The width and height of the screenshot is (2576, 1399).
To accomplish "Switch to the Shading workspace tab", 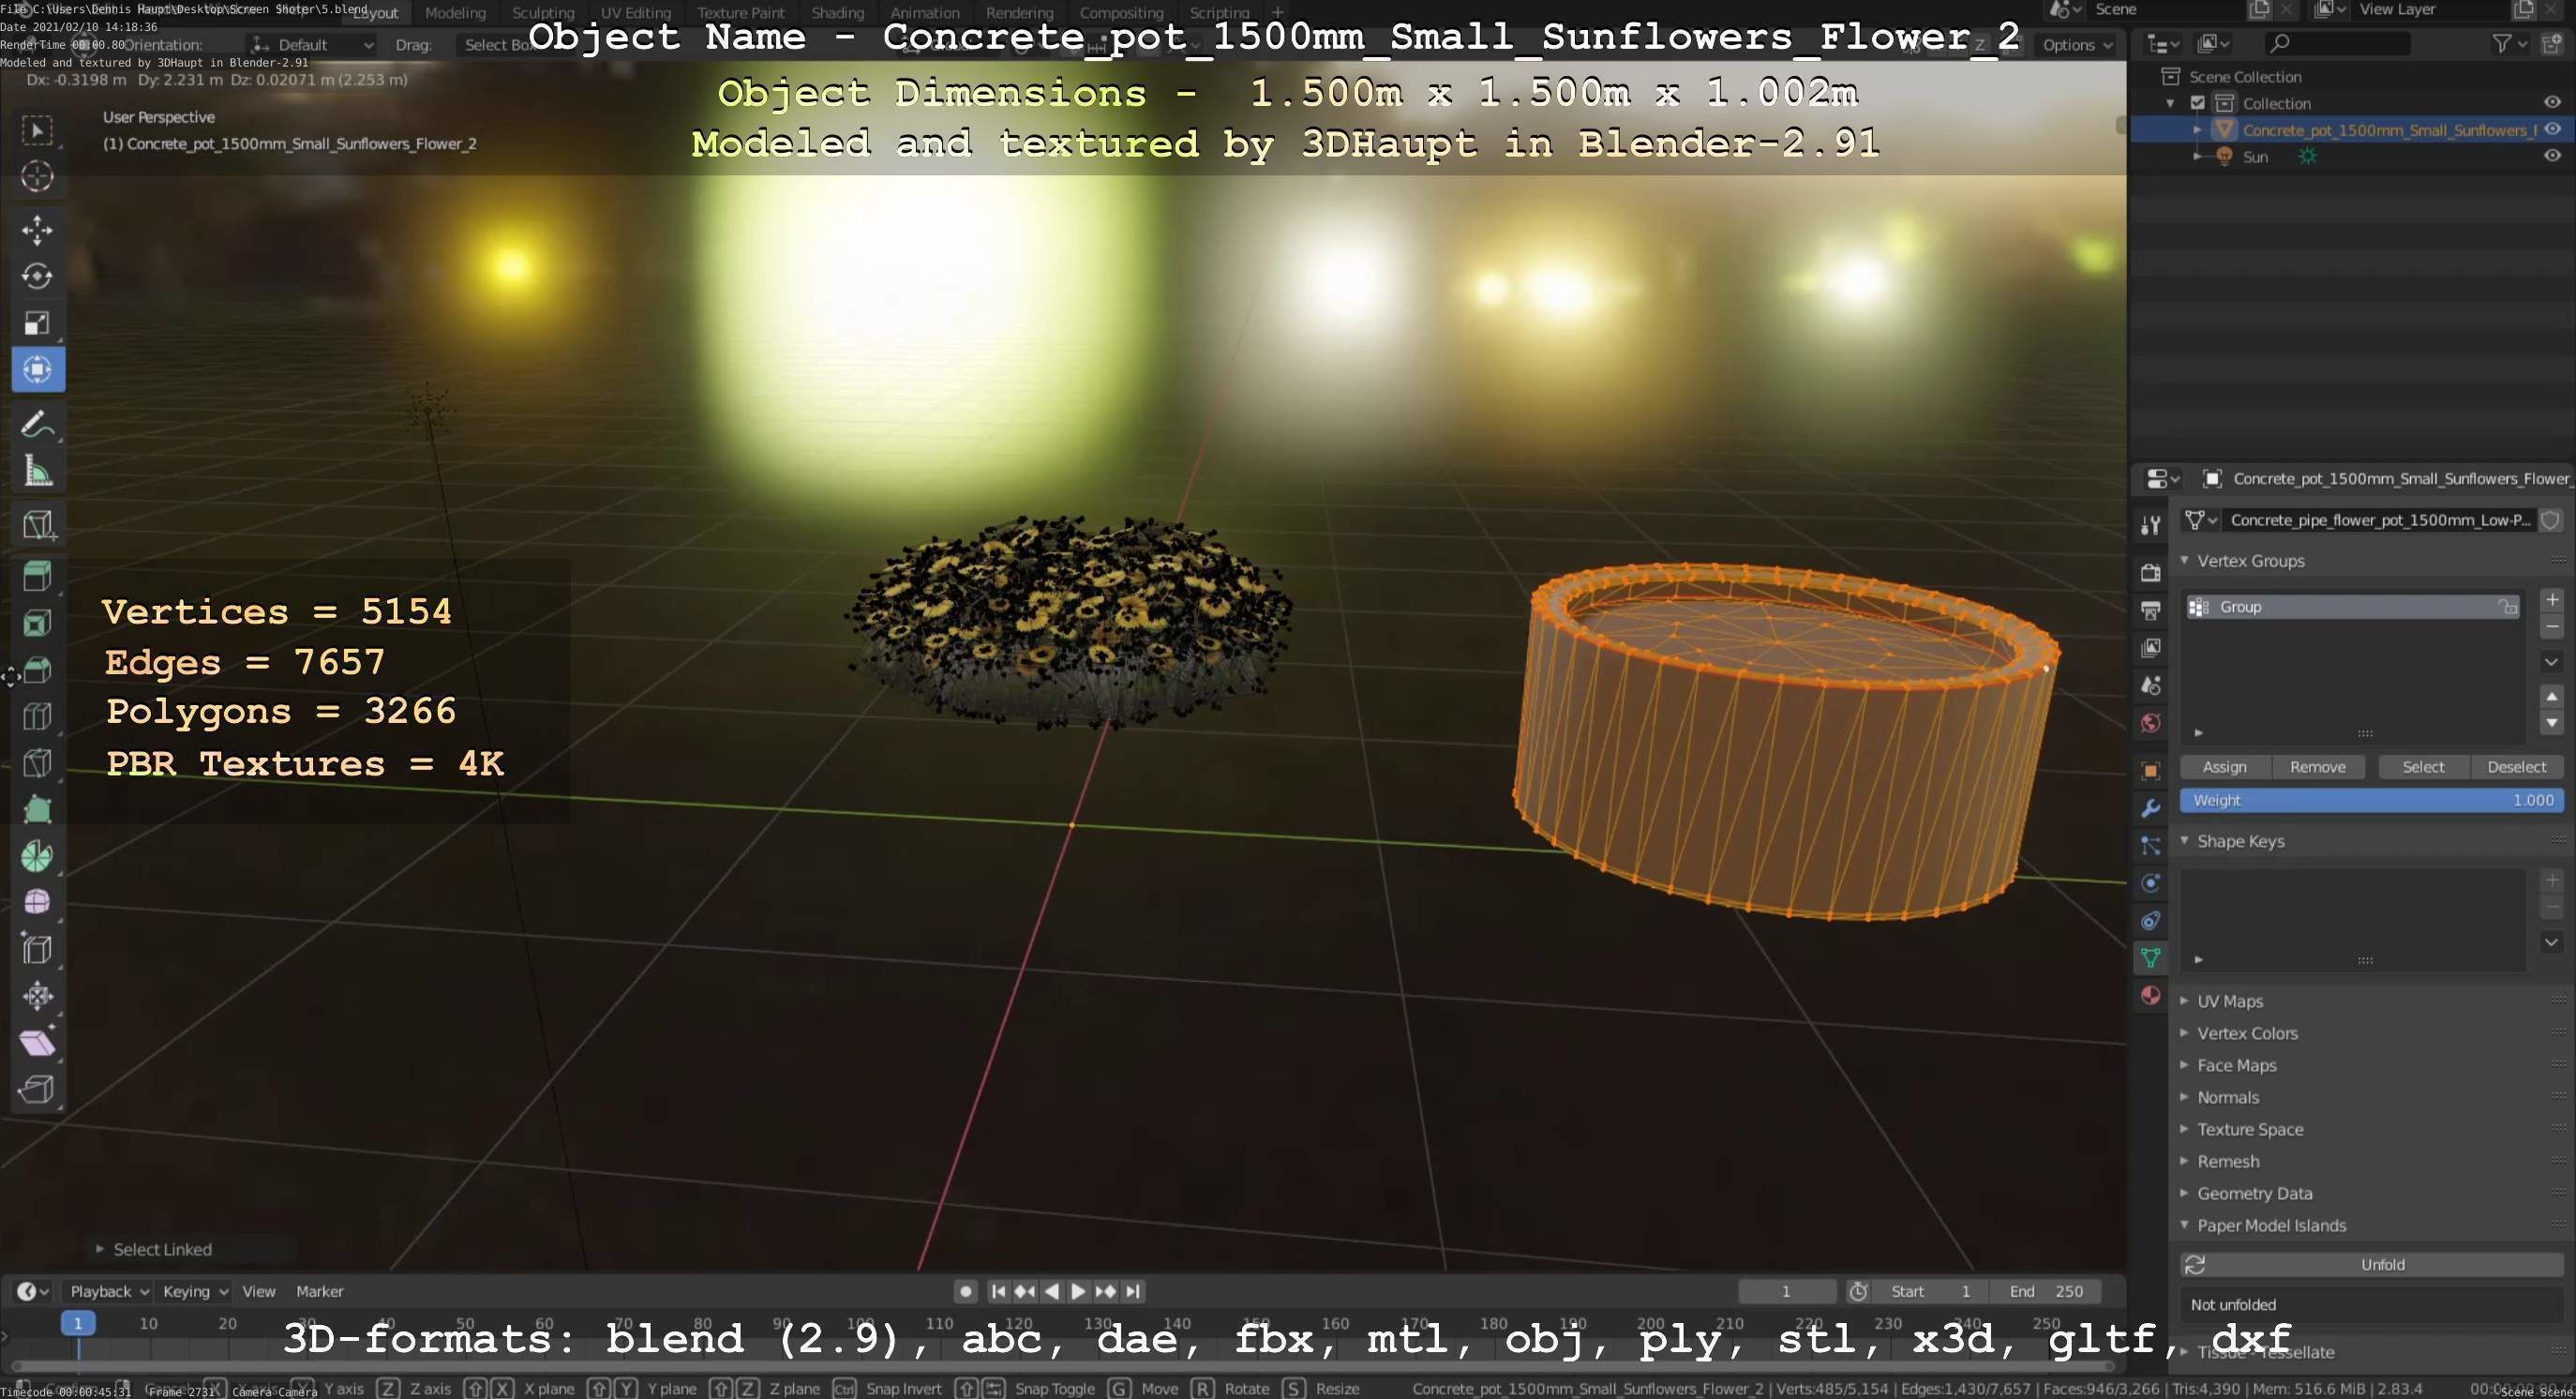I will pos(837,13).
